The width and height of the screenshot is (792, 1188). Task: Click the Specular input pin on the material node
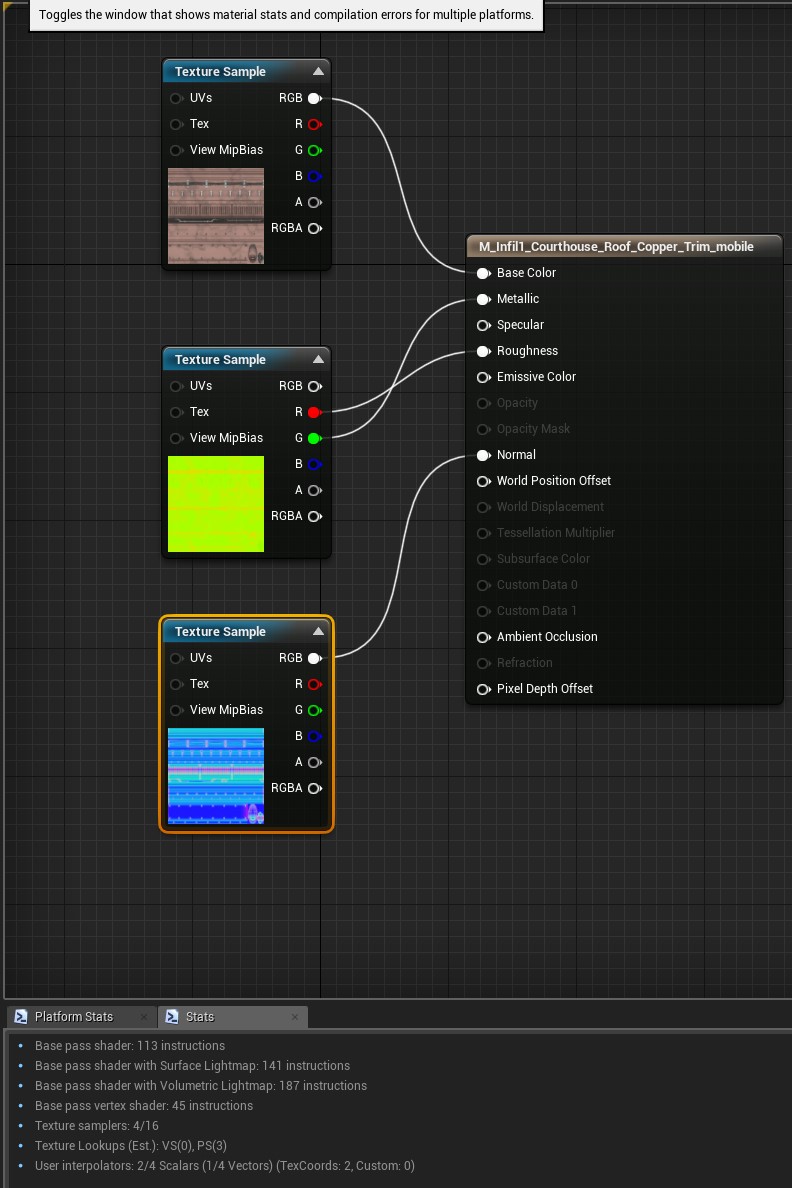(483, 325)
